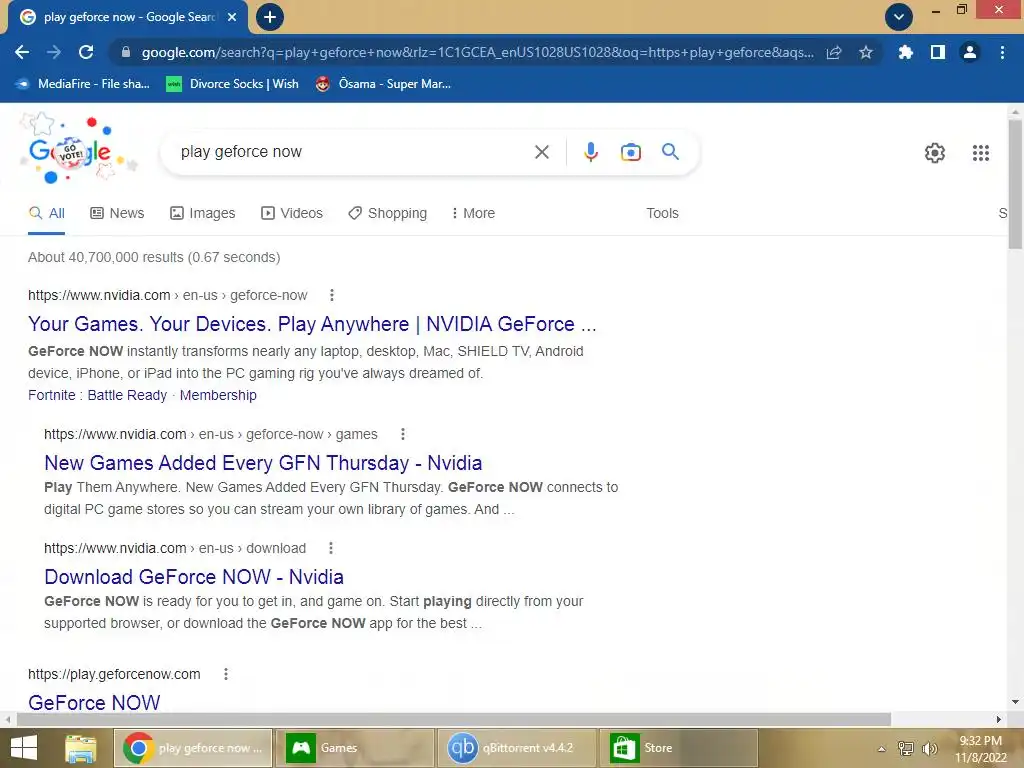Image resolution: width=1024 pixels, height=768 pixels.
Task: Open Osama Super Mario bookmark
Action: tap(383, 84)
